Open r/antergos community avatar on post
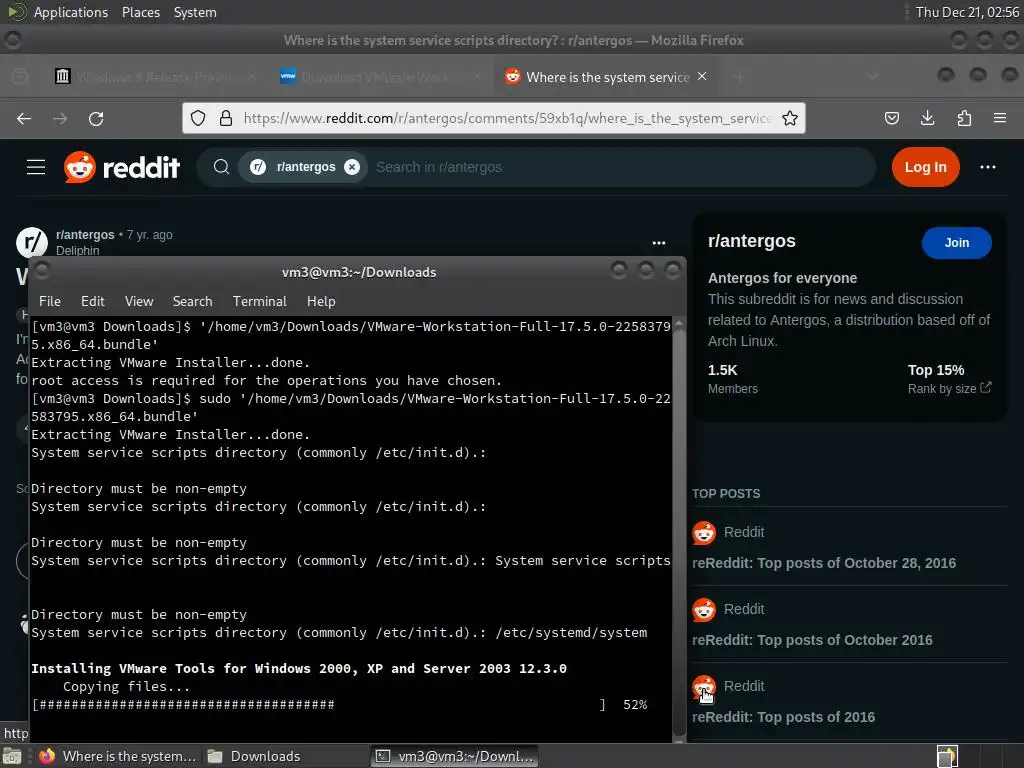 (31, 242)
